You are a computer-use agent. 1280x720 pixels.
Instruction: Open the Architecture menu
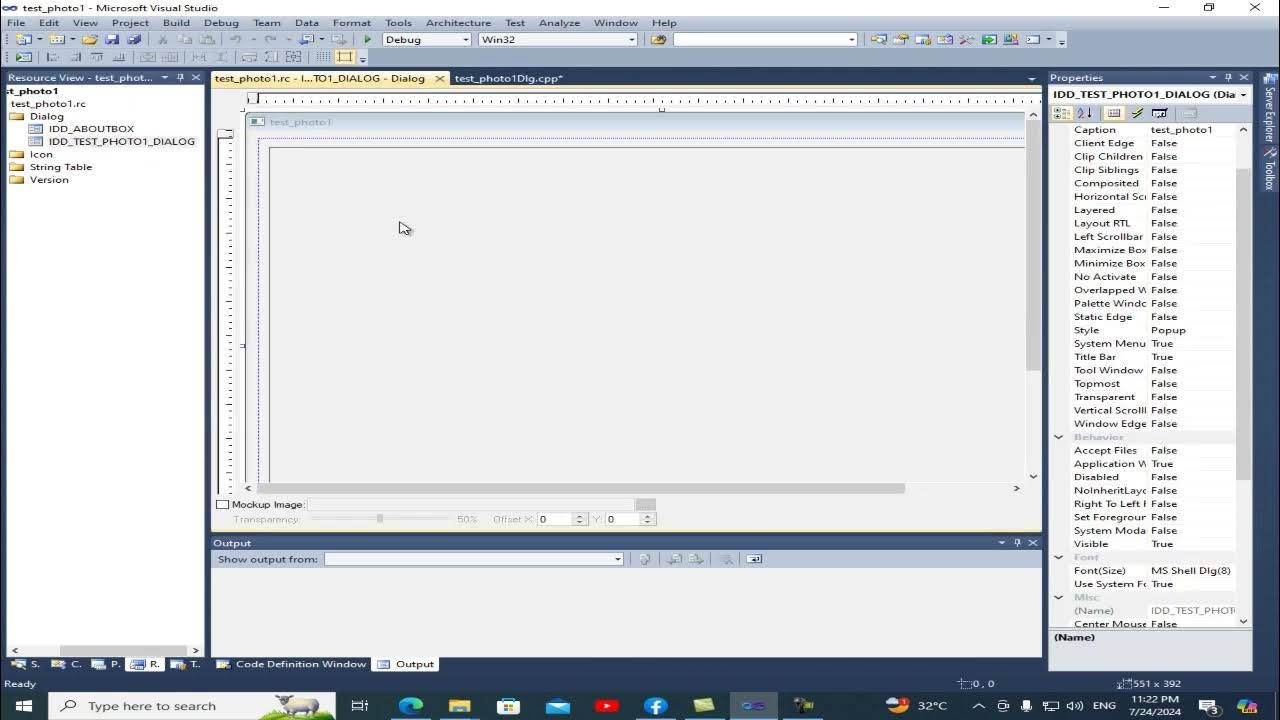(x=458, y=22)
